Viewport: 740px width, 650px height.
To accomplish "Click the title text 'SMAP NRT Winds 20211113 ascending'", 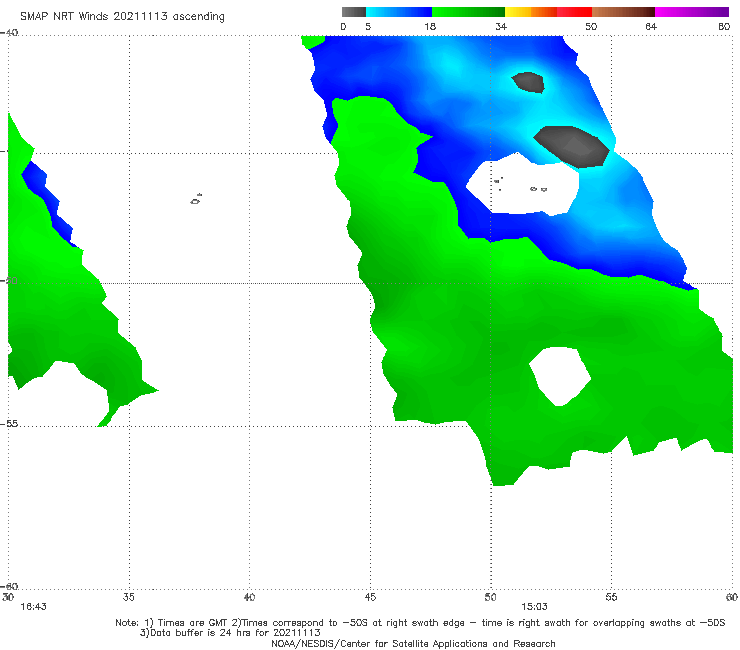I will (122, 17).
